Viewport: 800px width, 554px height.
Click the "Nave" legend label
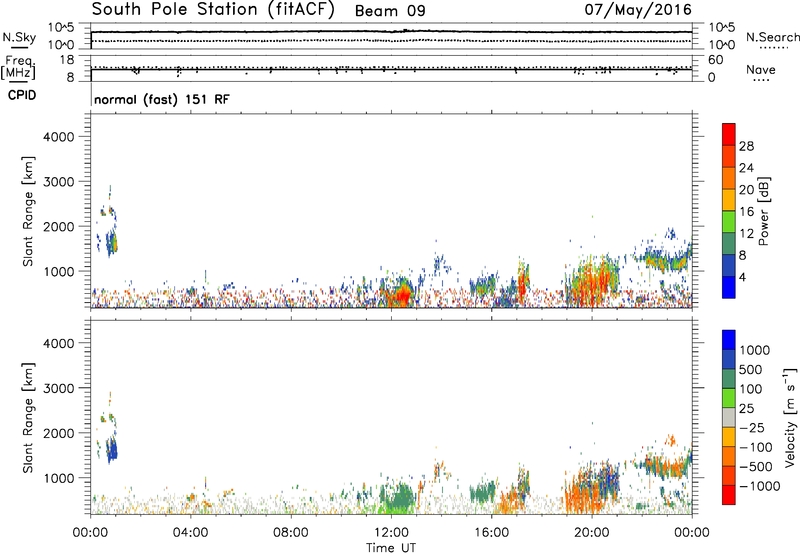point(761,70)
